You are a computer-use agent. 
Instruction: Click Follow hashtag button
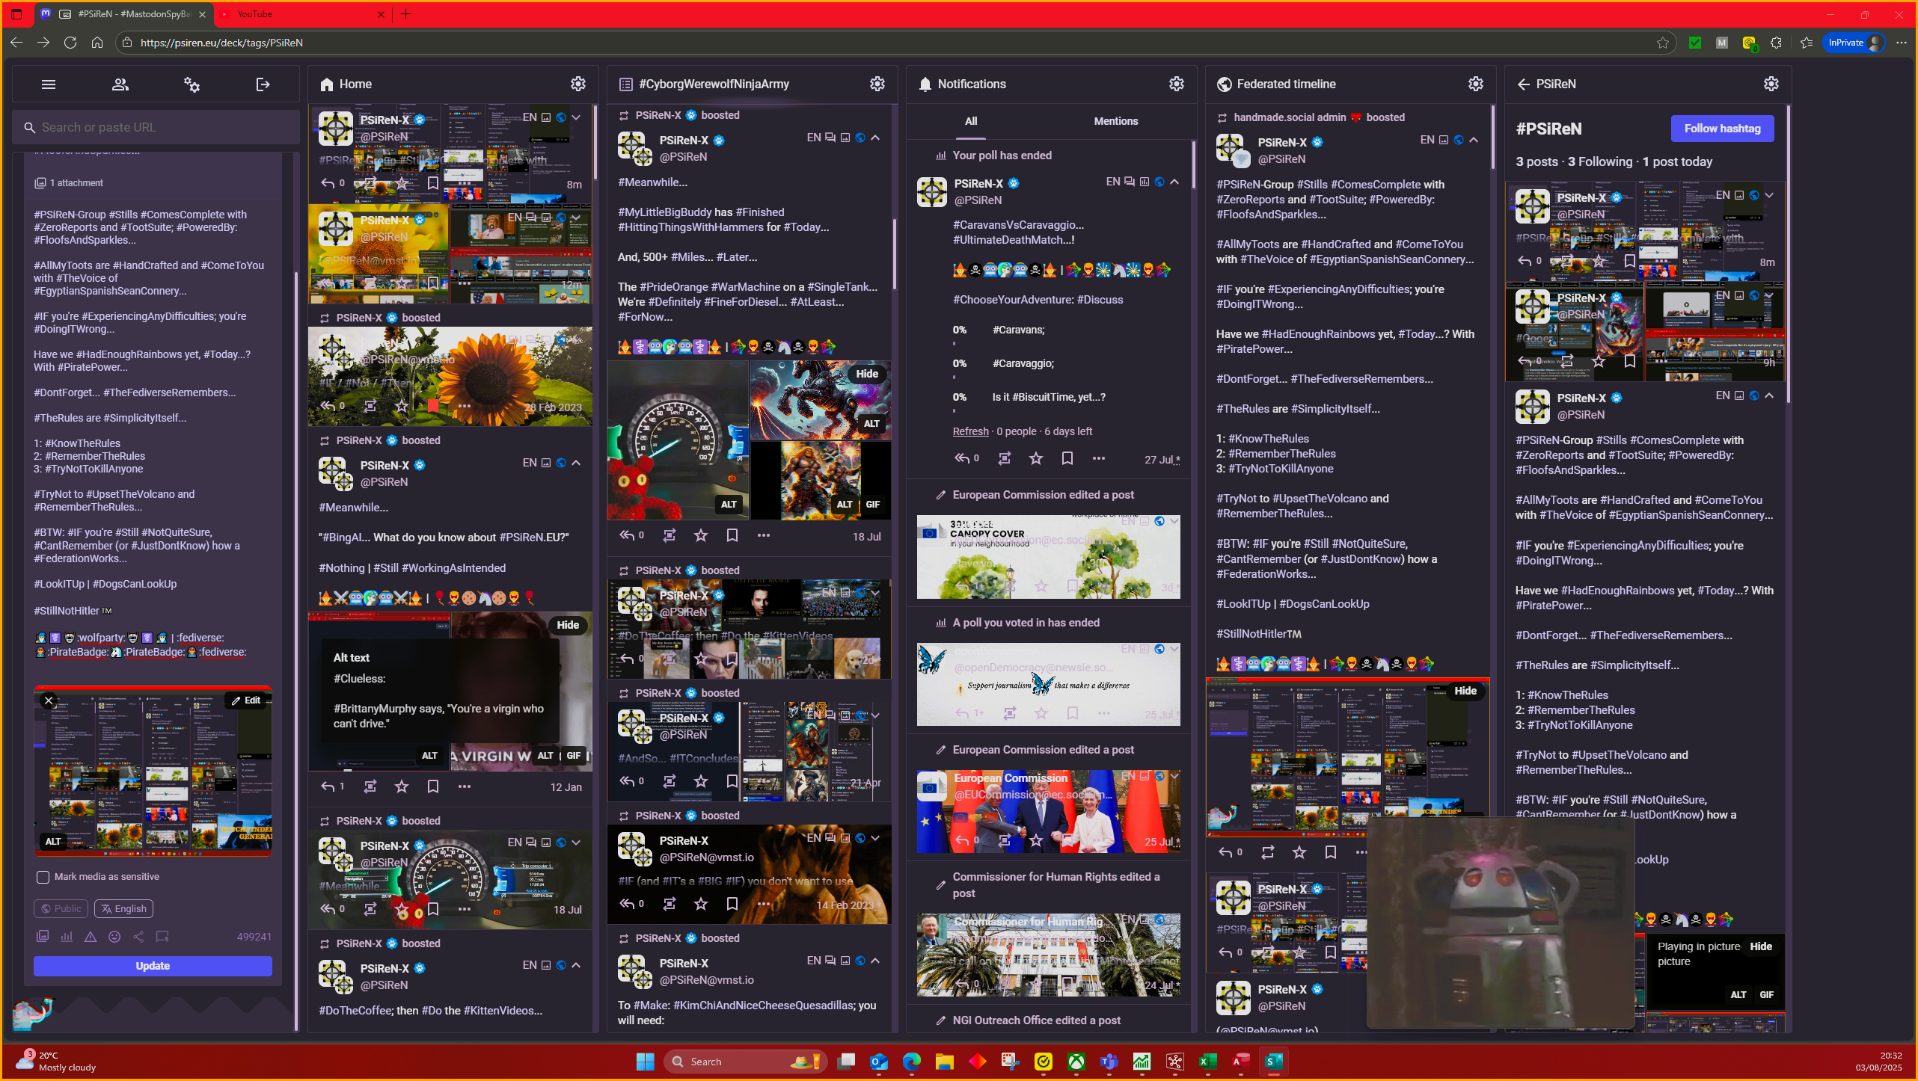[1722, 128]
